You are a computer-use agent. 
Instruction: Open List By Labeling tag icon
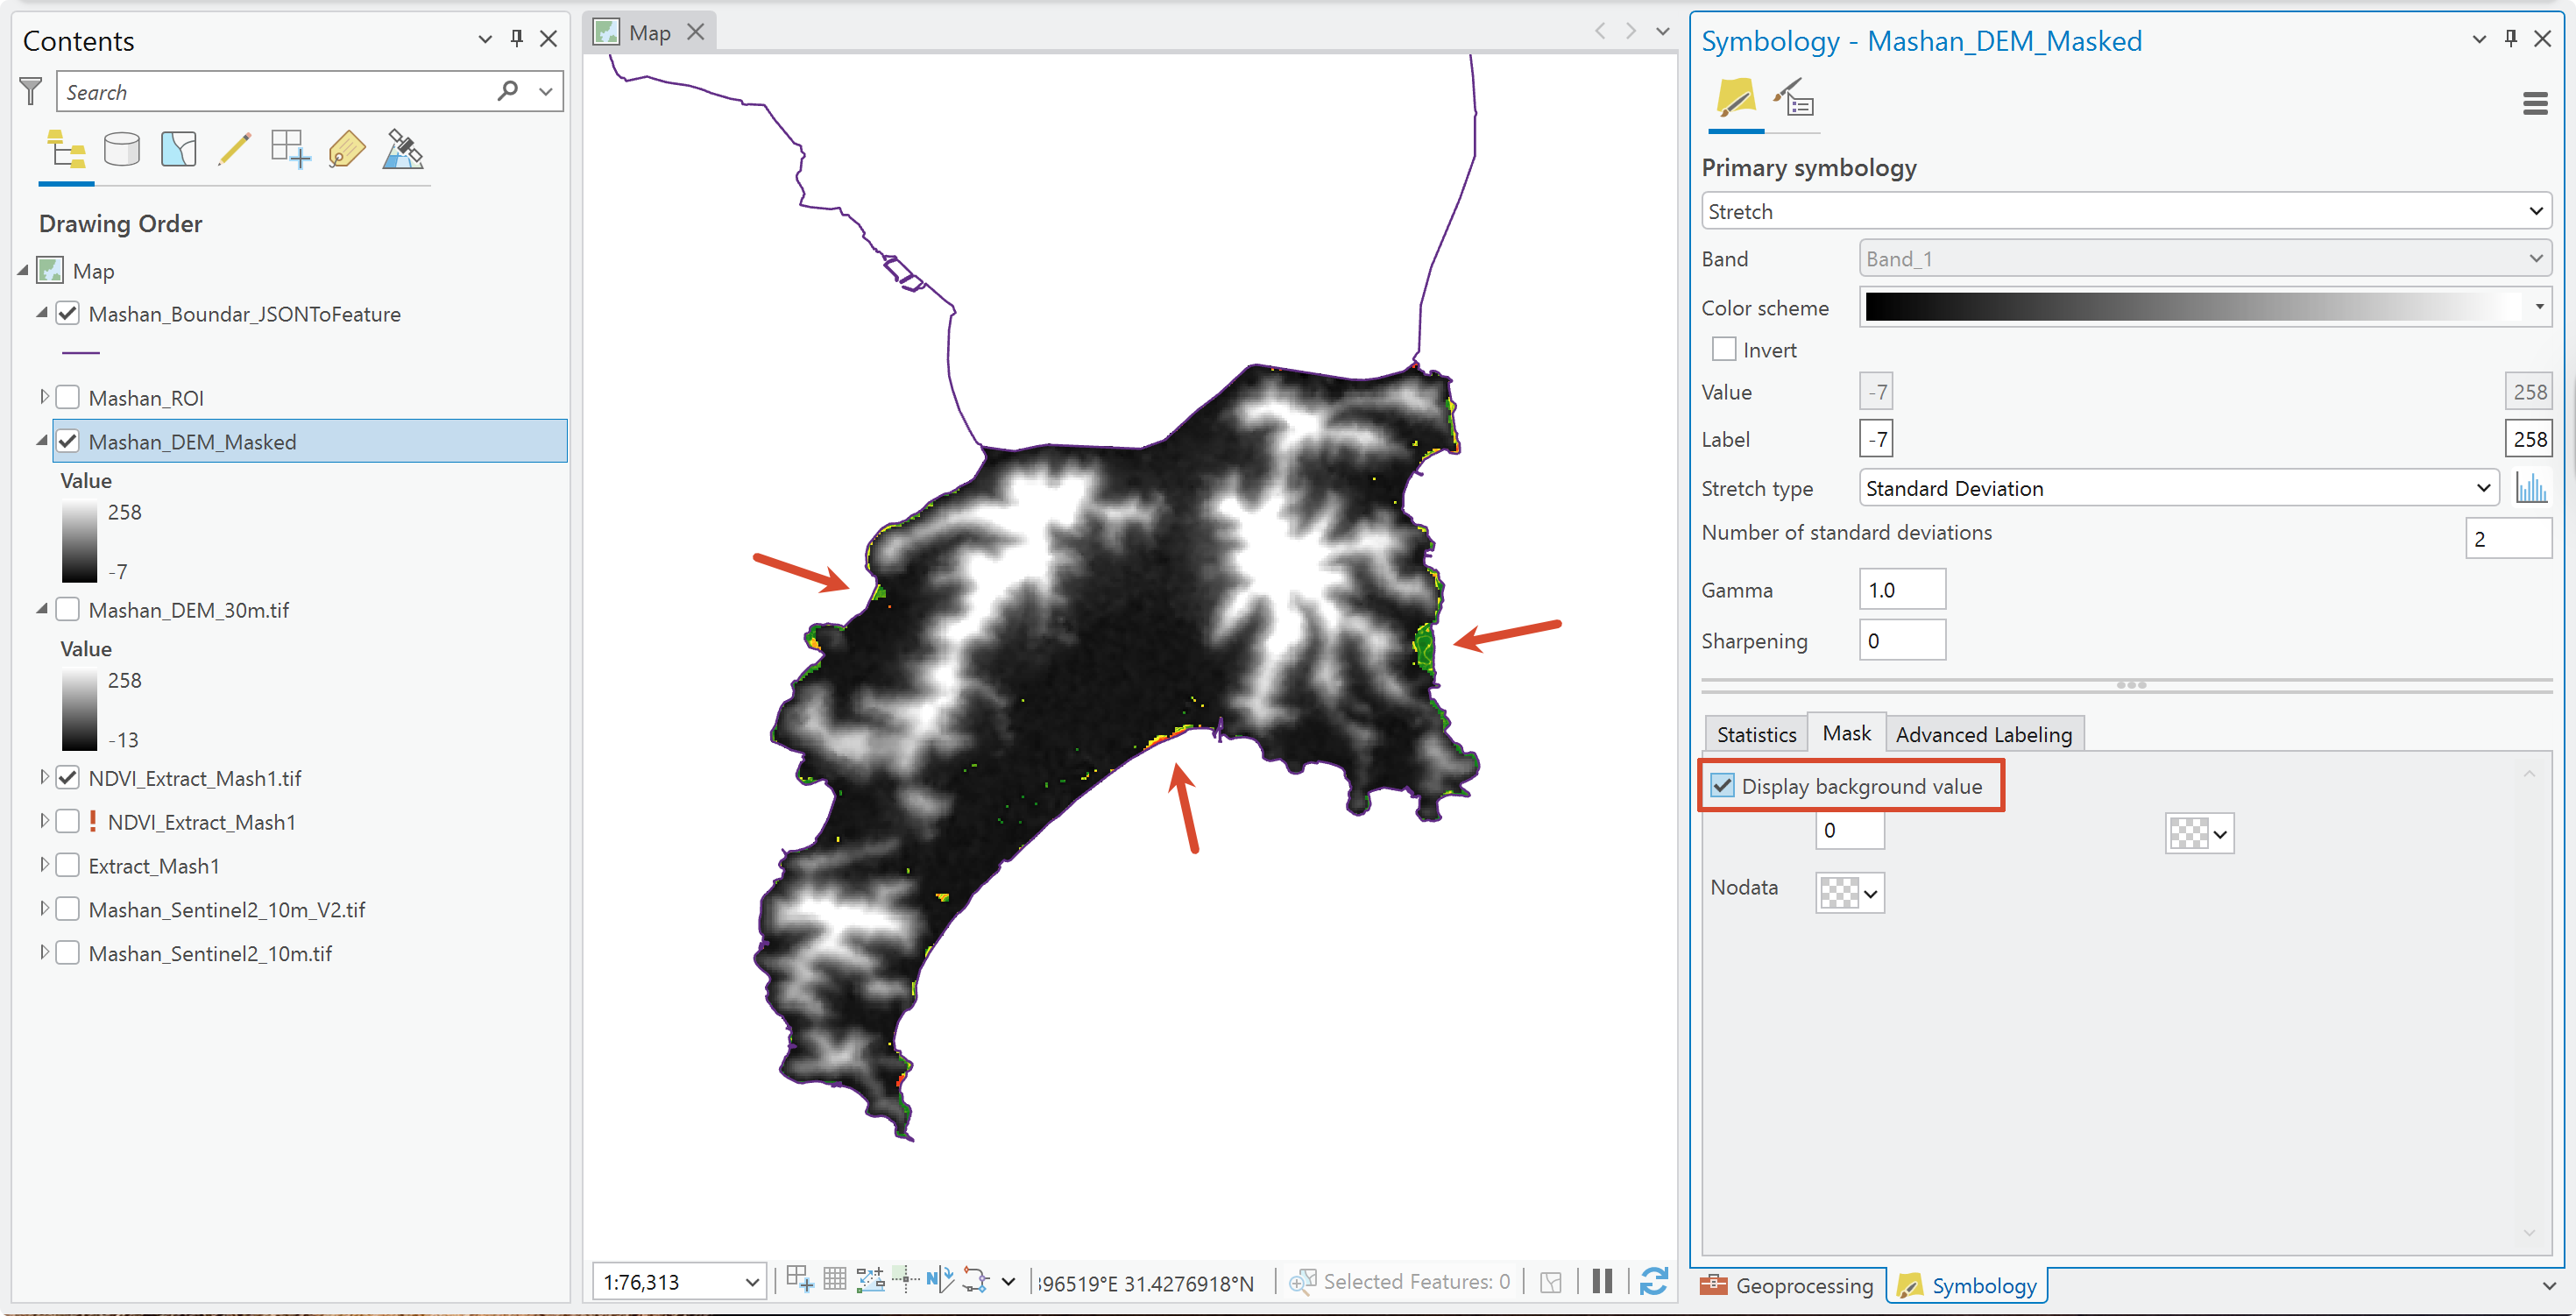pos(346,150)
